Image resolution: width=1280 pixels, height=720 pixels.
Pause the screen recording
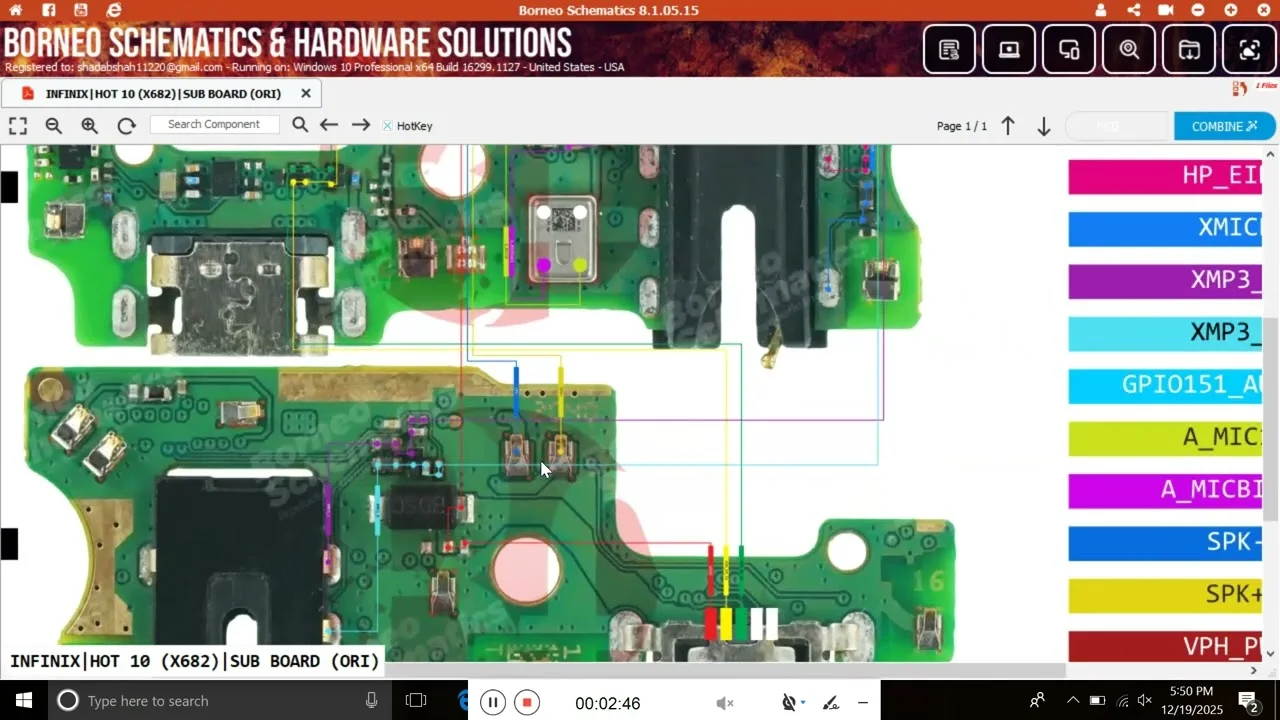point(493,703)
